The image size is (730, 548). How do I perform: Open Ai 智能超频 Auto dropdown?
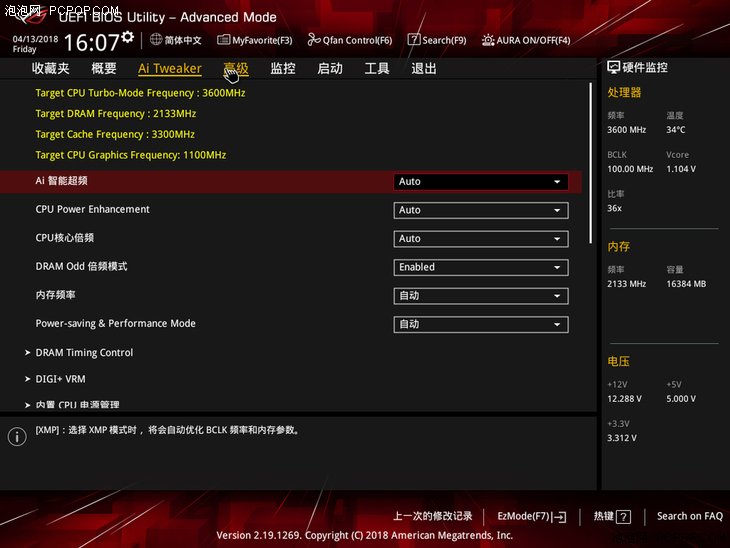(x=480, y=182)
